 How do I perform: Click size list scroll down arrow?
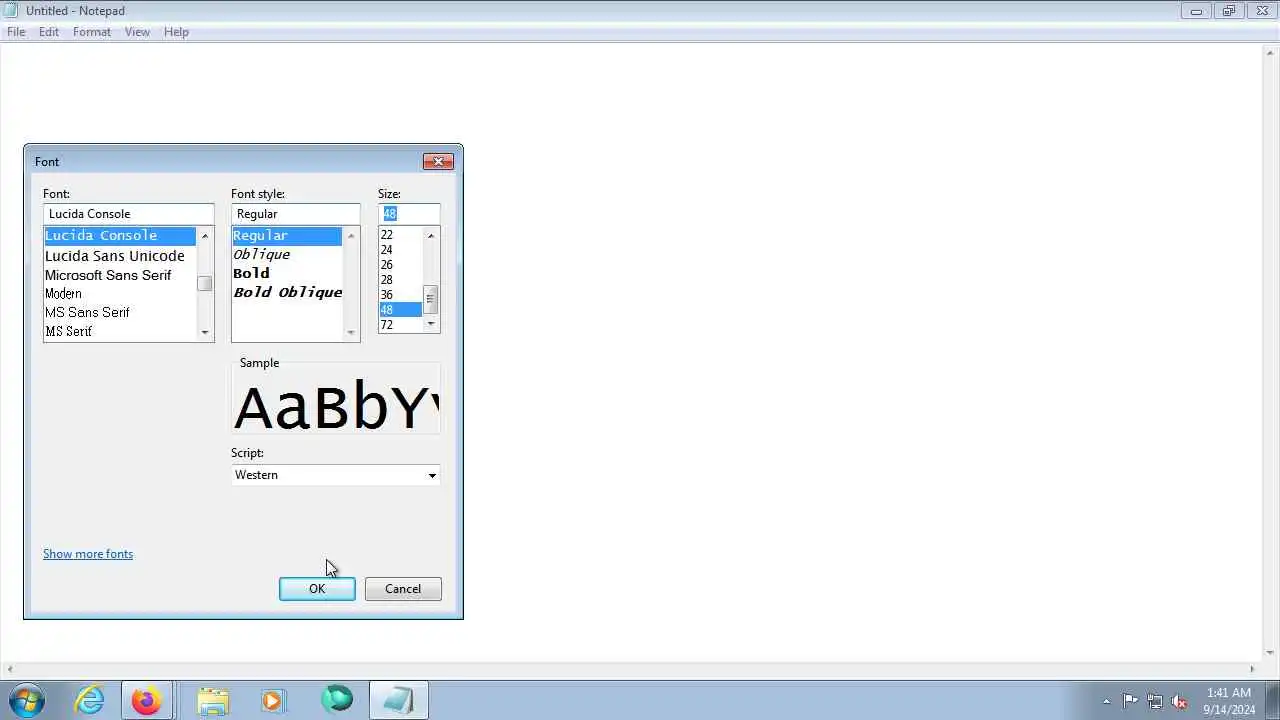coord(431,324)
